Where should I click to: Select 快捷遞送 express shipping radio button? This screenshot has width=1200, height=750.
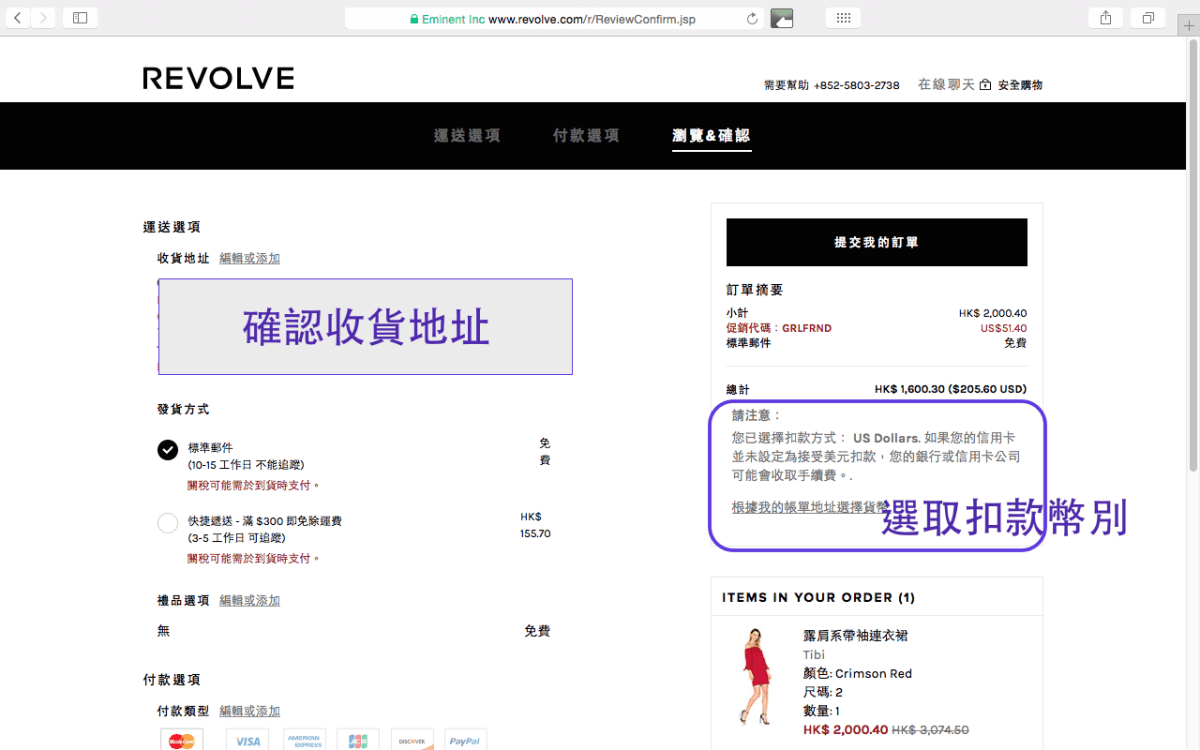168,523
